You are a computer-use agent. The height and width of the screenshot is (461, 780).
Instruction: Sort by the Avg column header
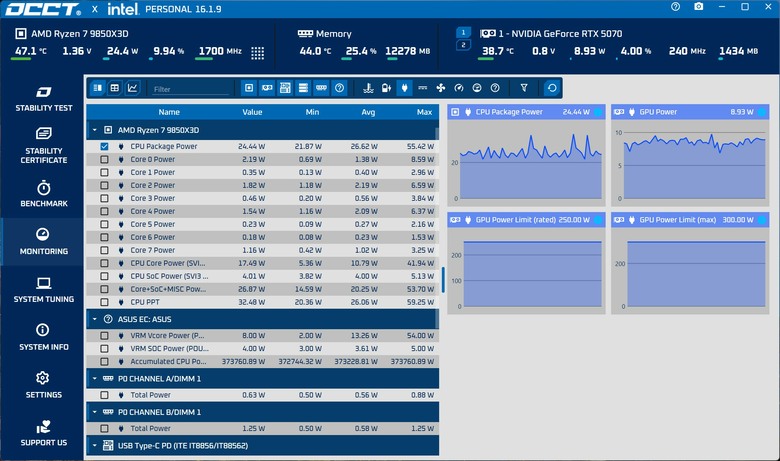click(x=368, y=112)
